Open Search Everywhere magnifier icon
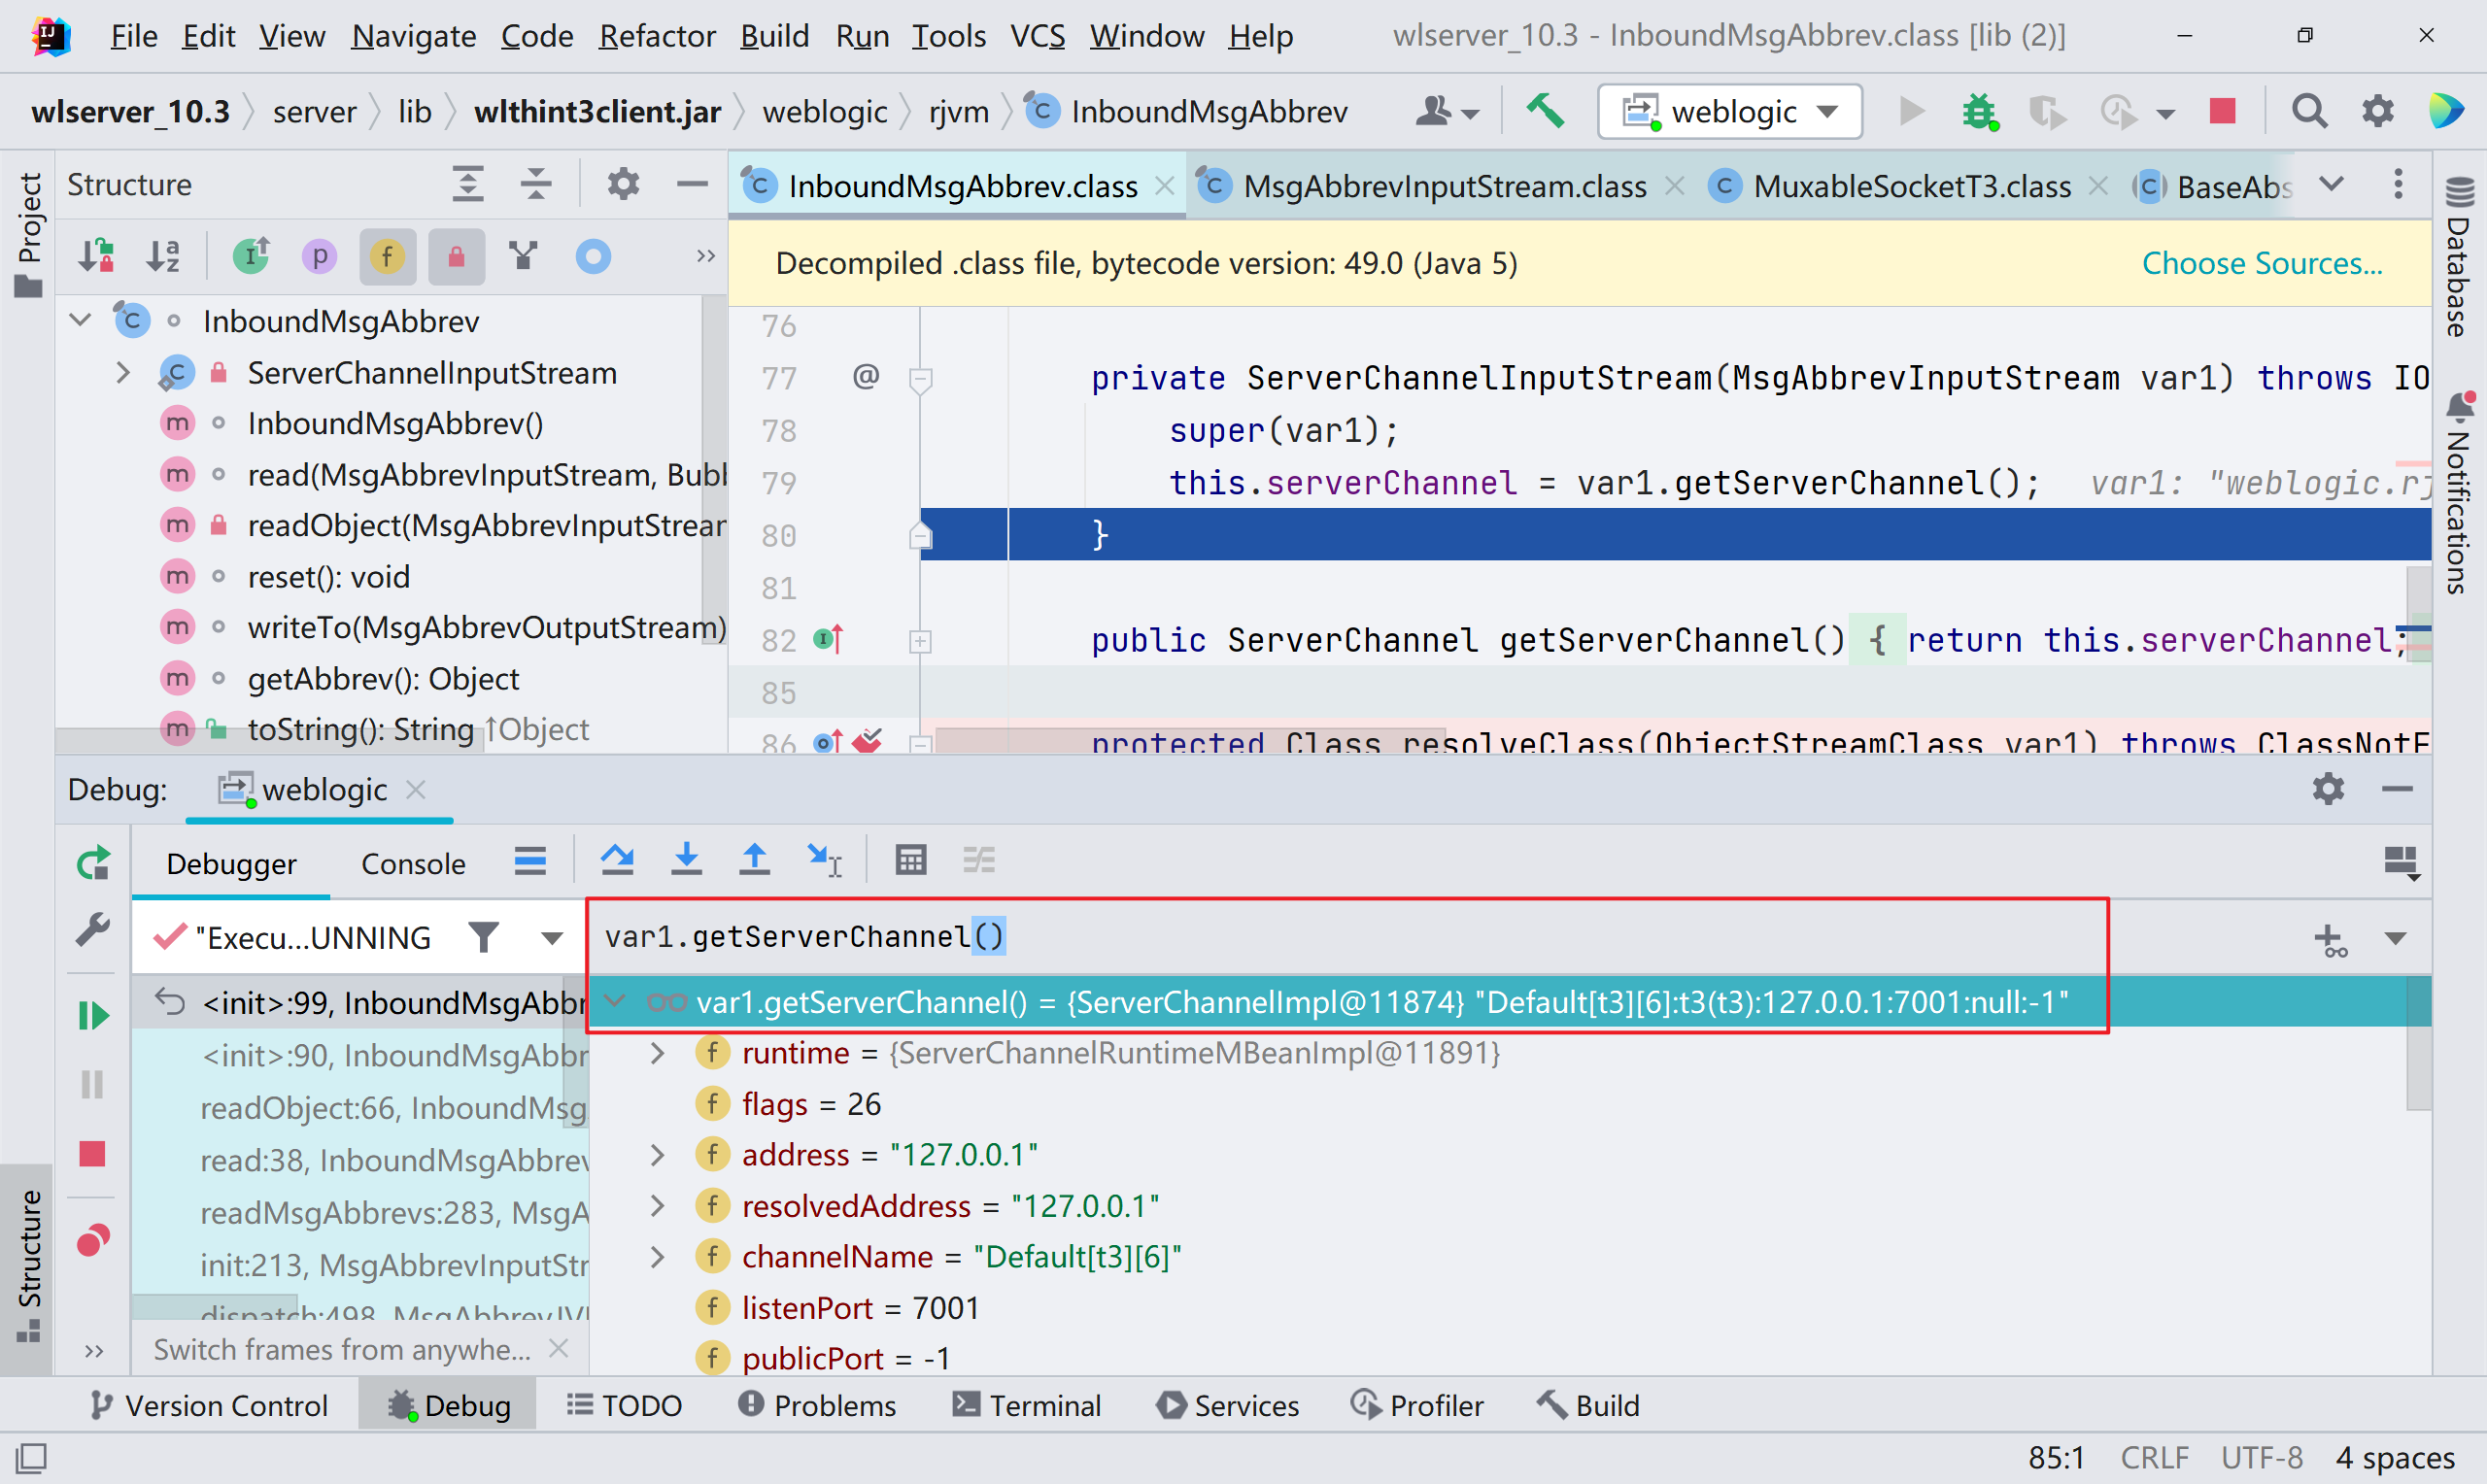The image size is (2487, 1484). (2309, 111)
